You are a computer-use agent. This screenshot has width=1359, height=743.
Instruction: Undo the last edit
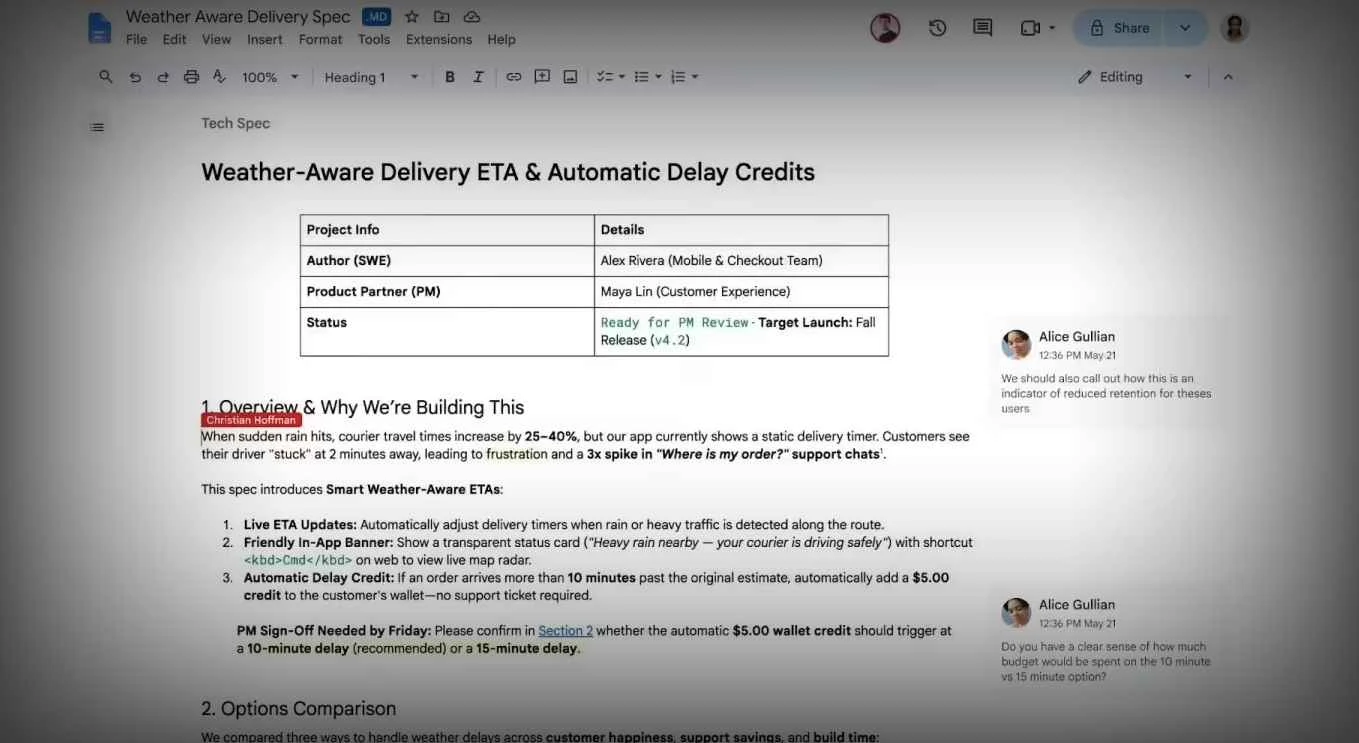click(x=135, y=77)
